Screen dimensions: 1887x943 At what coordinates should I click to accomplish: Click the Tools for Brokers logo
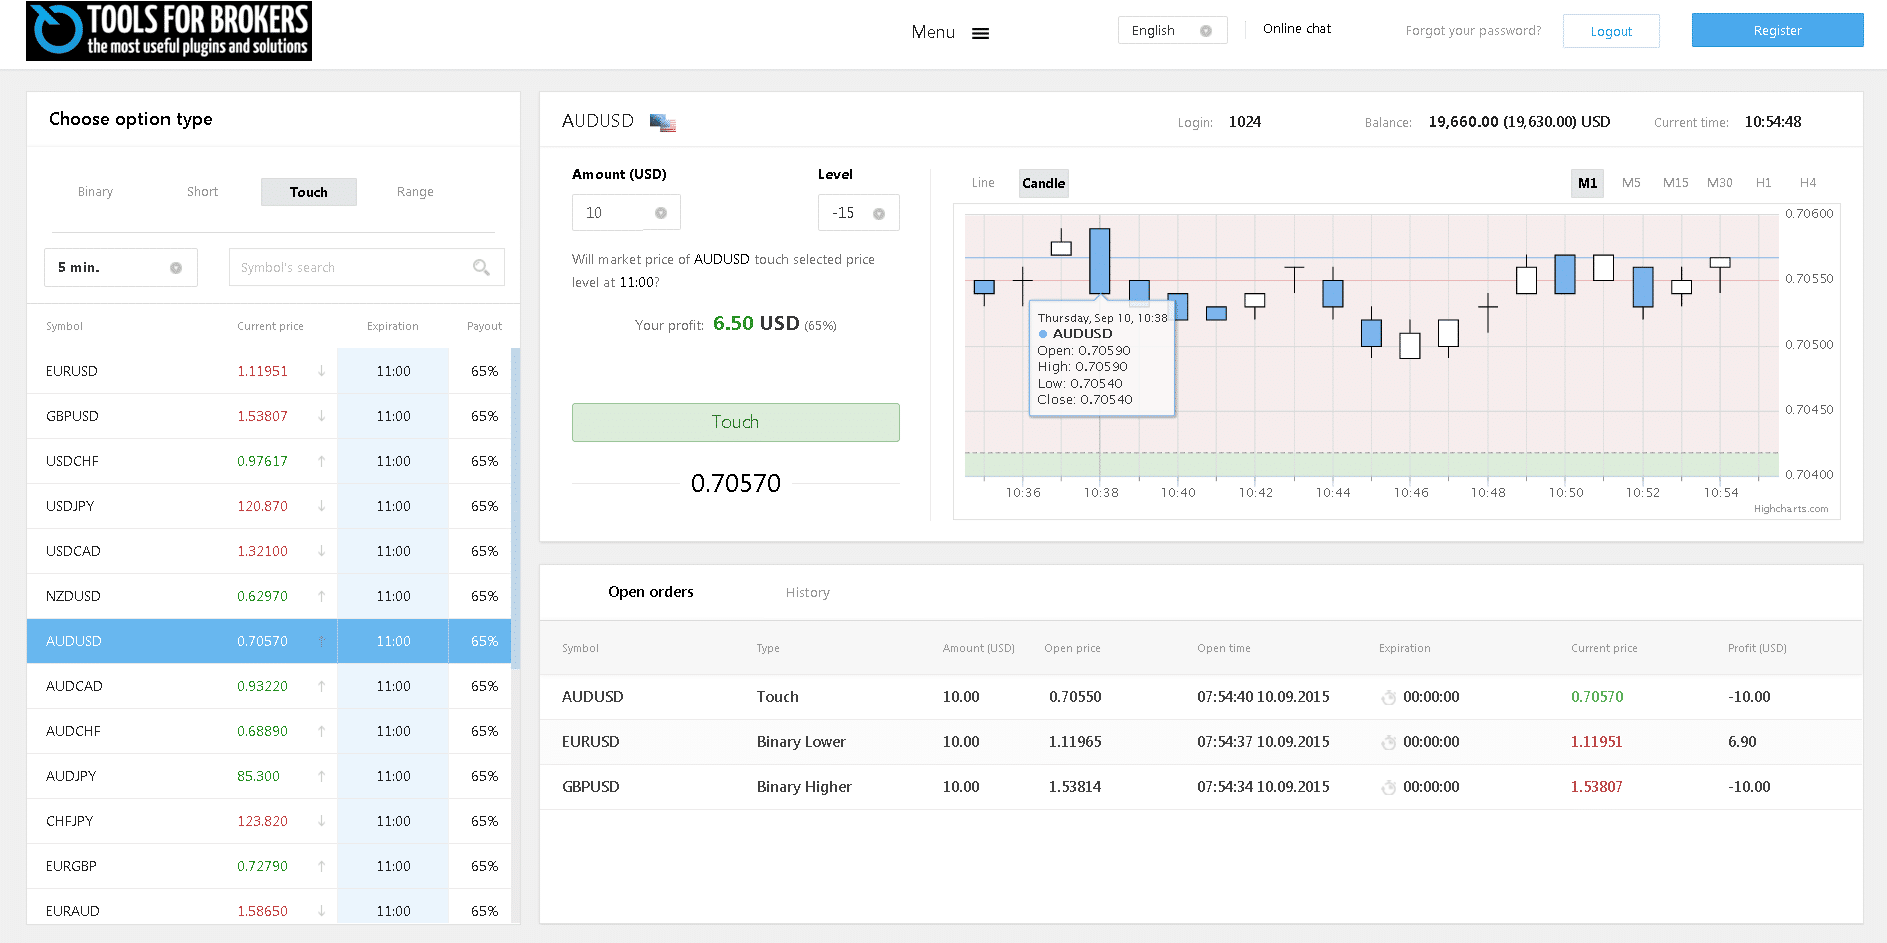(169, 31)
